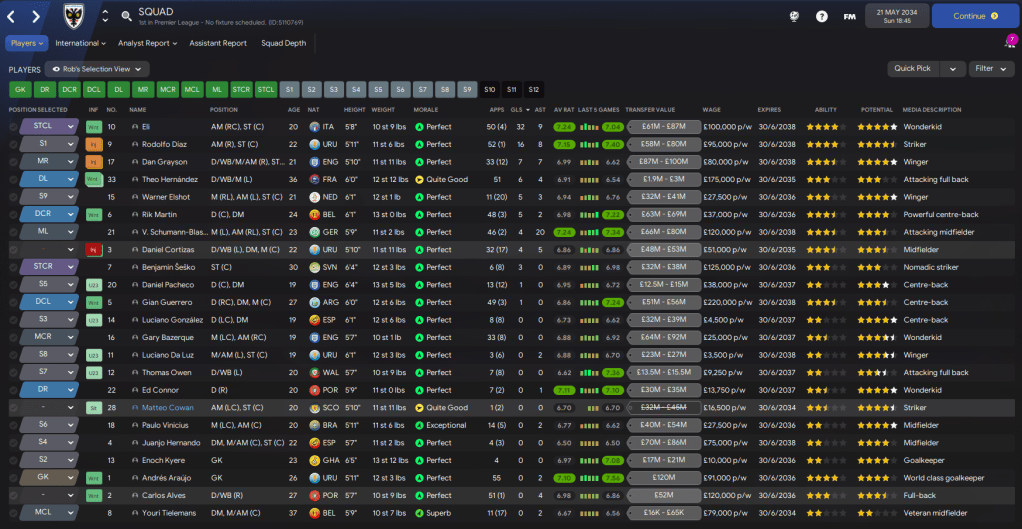Expand Rob's Selection View dropdown
The width and height of the screenshot is (1022, 529).
pos(97,69)
